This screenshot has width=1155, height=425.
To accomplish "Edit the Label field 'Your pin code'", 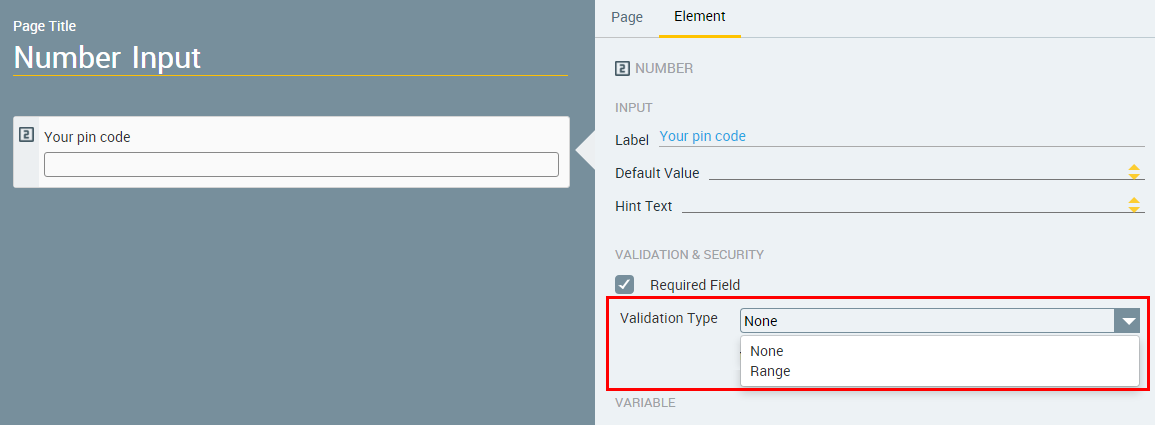I will click(x=902, y=137).
